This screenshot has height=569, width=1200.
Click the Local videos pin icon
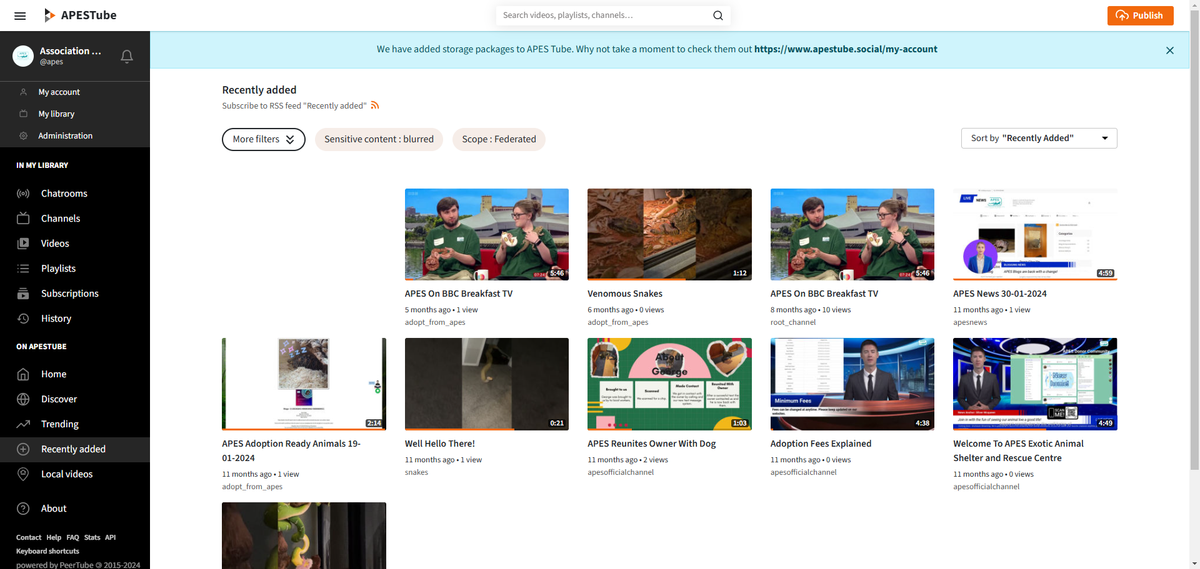(23, 474)
